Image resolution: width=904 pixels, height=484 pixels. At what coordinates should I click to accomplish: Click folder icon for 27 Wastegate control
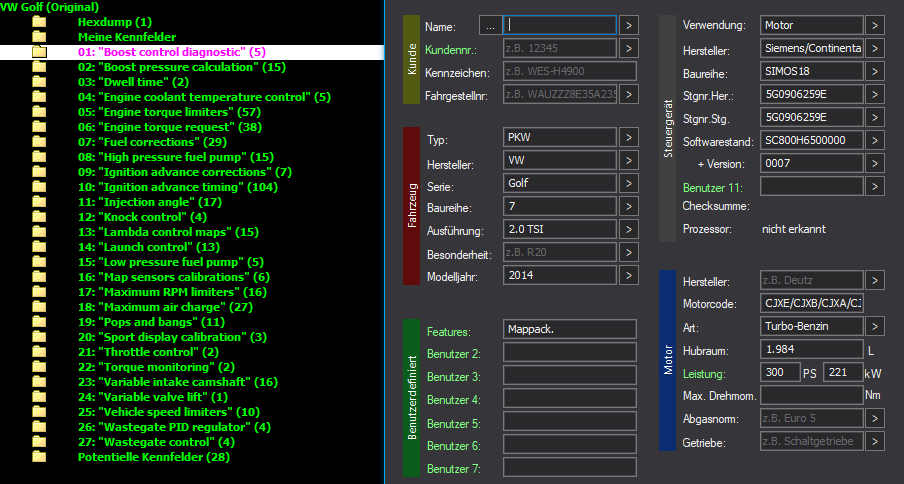click(39, 442)
